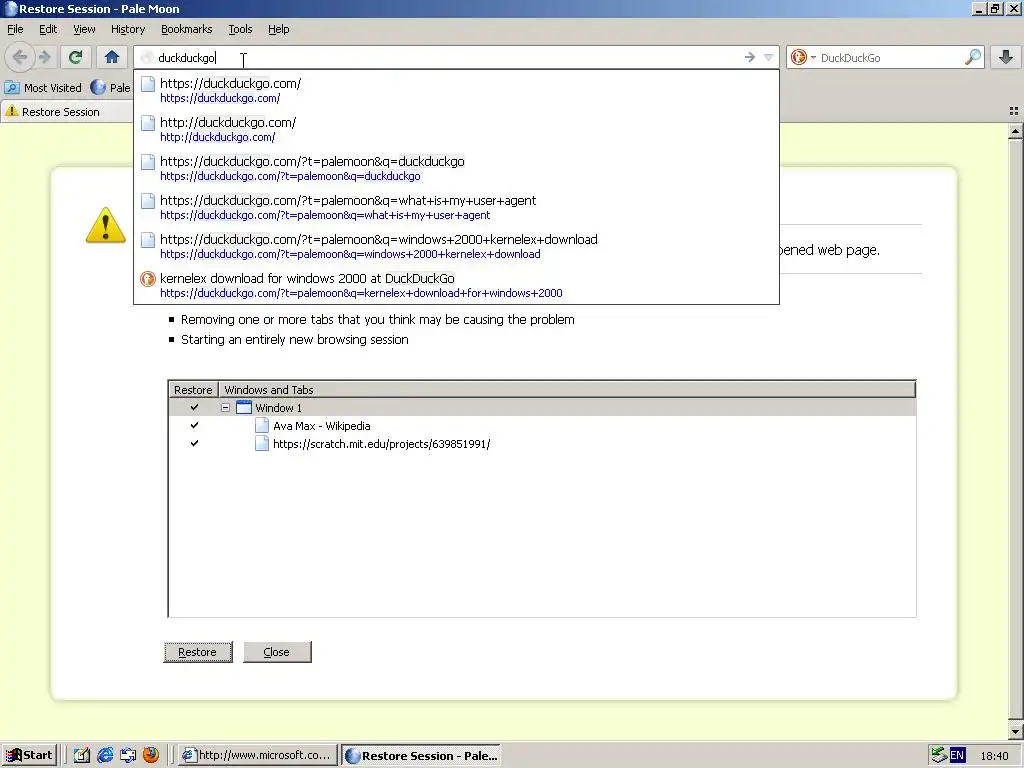Select the Restore Session tab

tap(65, 112)
